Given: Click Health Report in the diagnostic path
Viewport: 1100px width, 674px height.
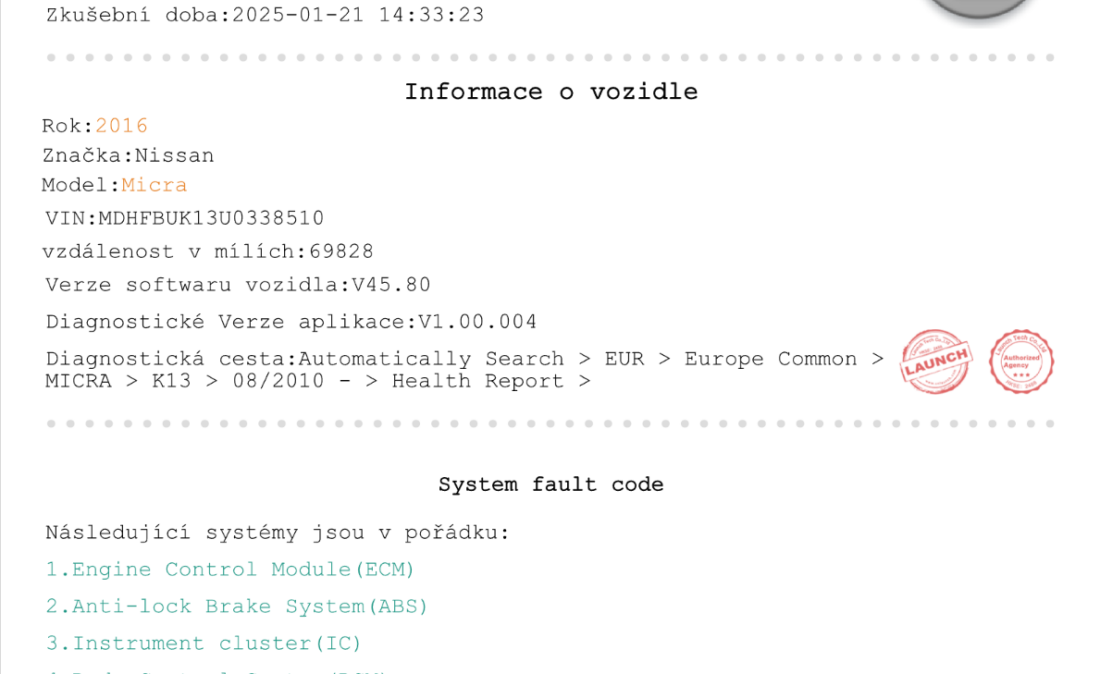Looking at the screenshot, I should (478, 382).
